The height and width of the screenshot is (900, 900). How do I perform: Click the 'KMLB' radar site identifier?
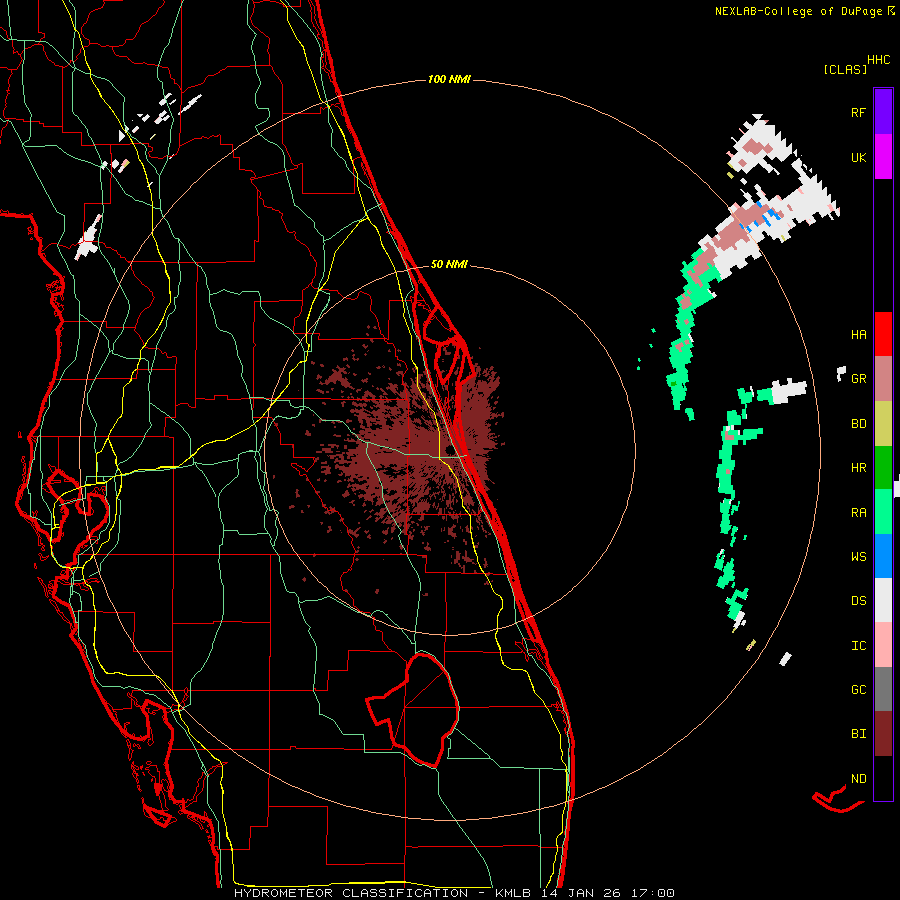click(513, 893)
